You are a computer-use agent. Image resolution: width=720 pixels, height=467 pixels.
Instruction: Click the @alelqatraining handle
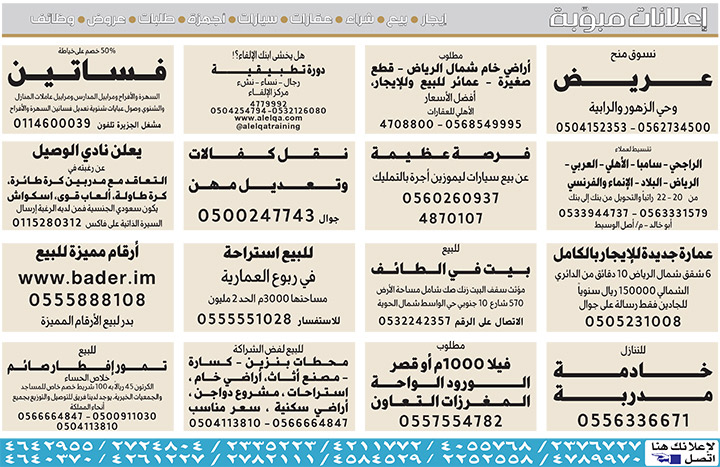[x=269, y=126]
